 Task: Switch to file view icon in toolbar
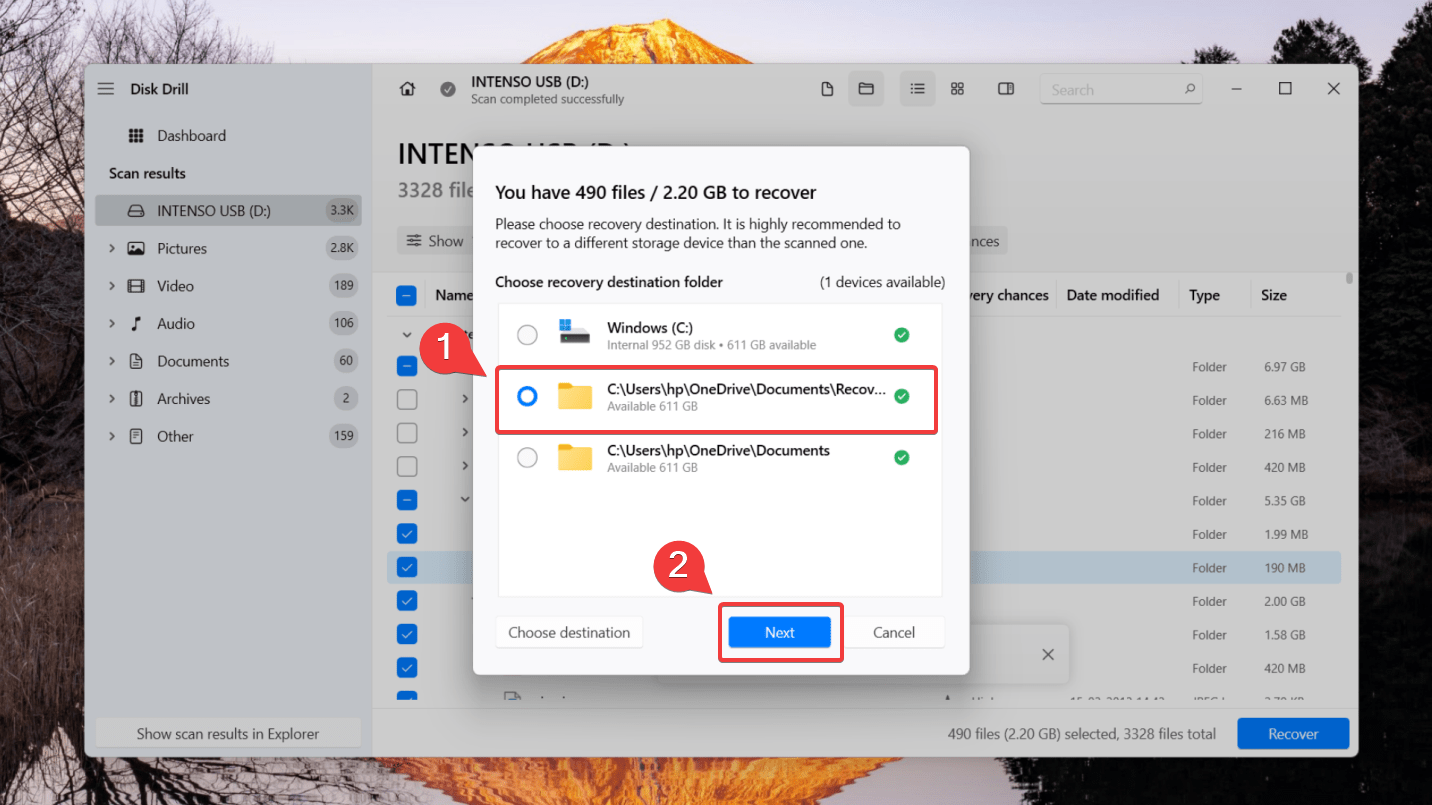(827, 89)
